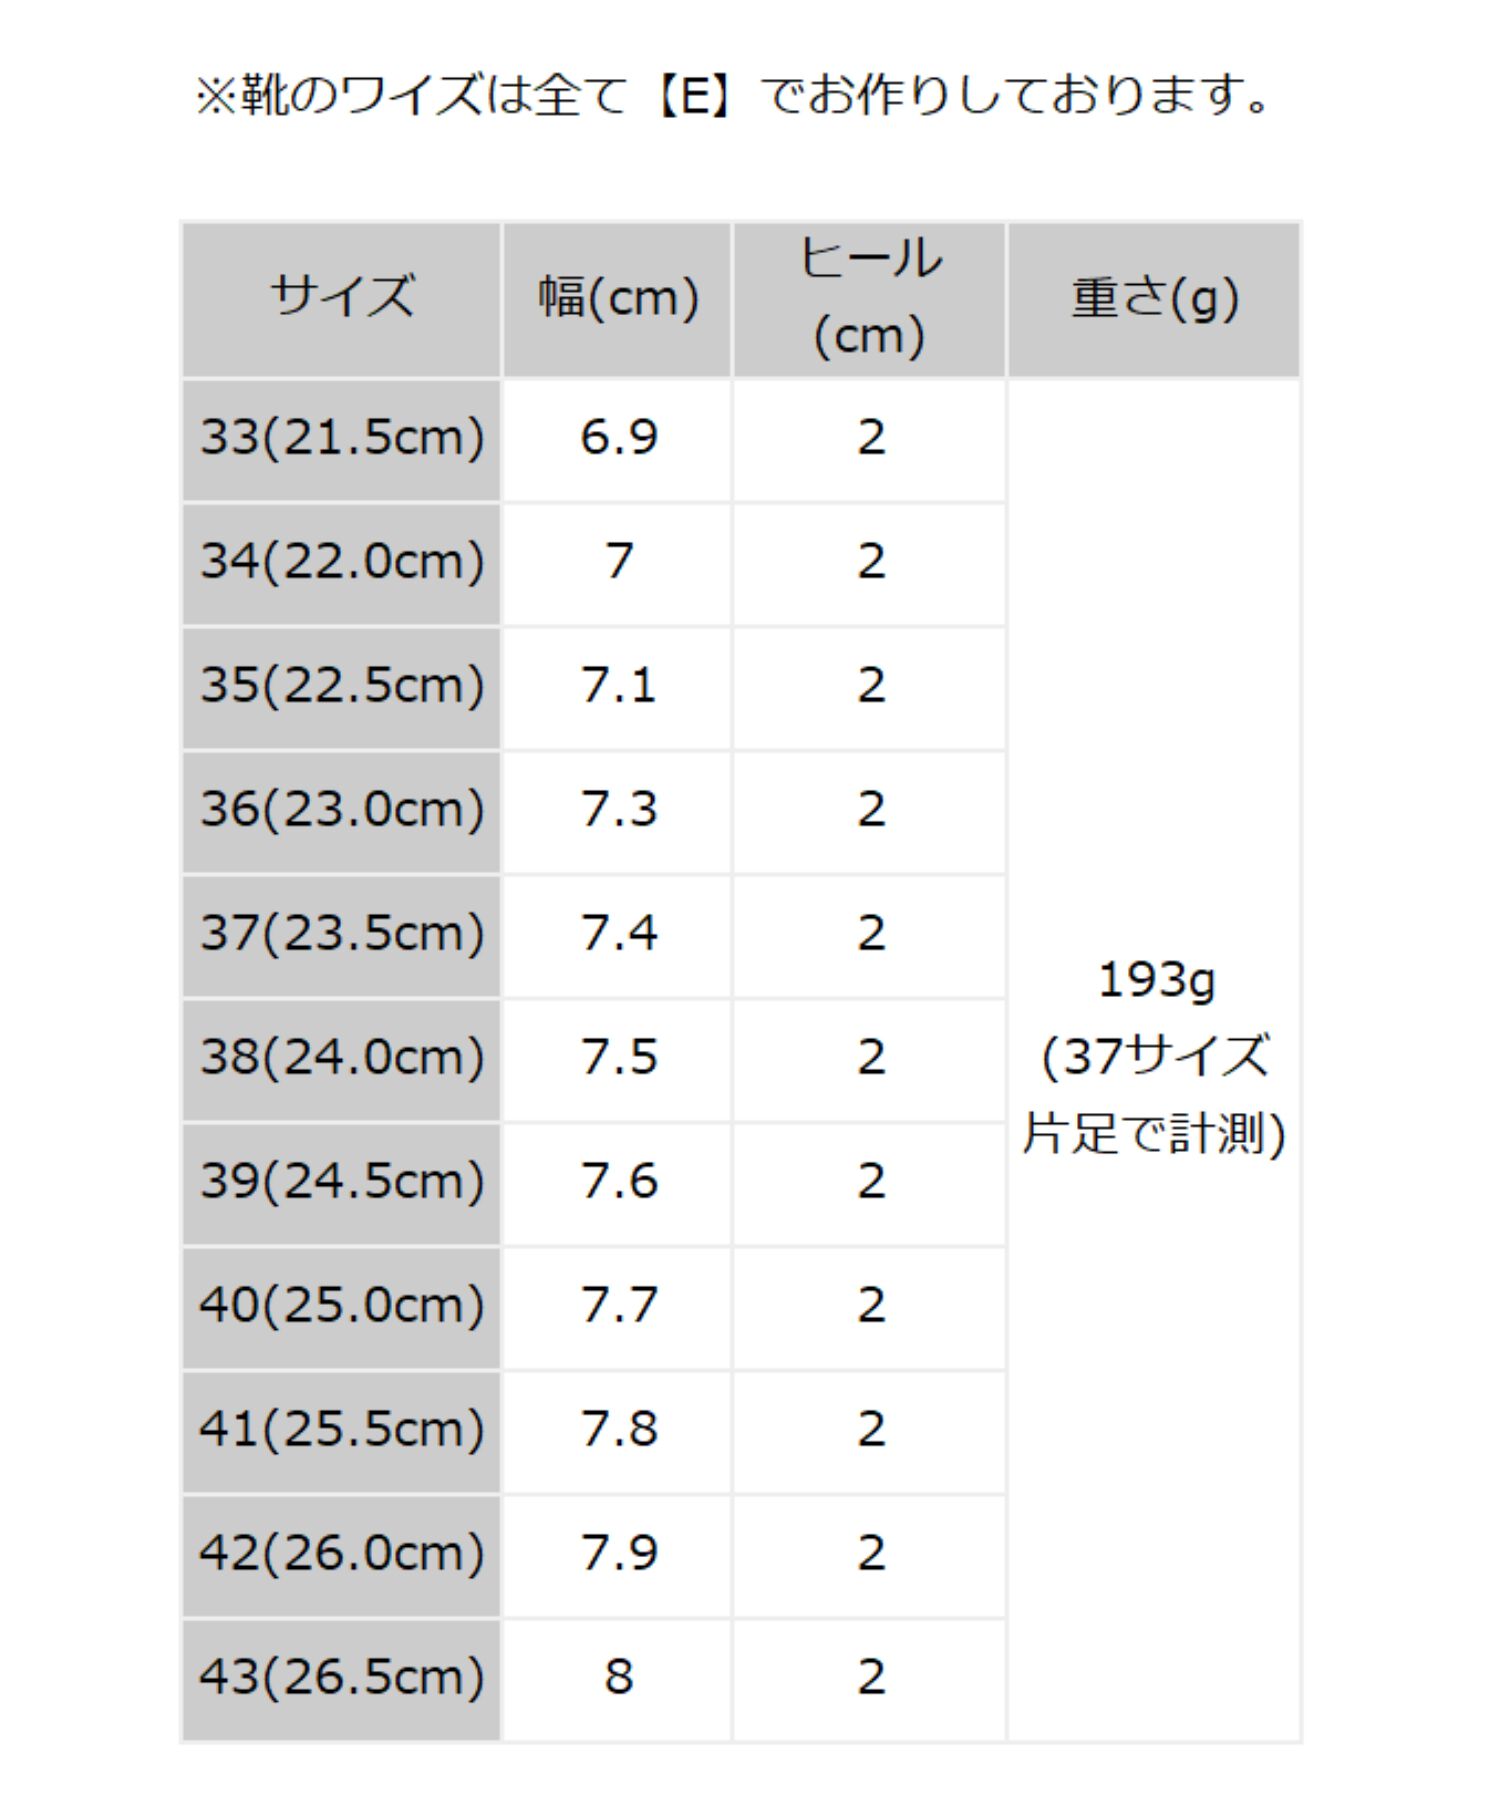Select the 42(26.0cm) size cell
Screen dimensions: 1500x1800
coord(341,1554)
